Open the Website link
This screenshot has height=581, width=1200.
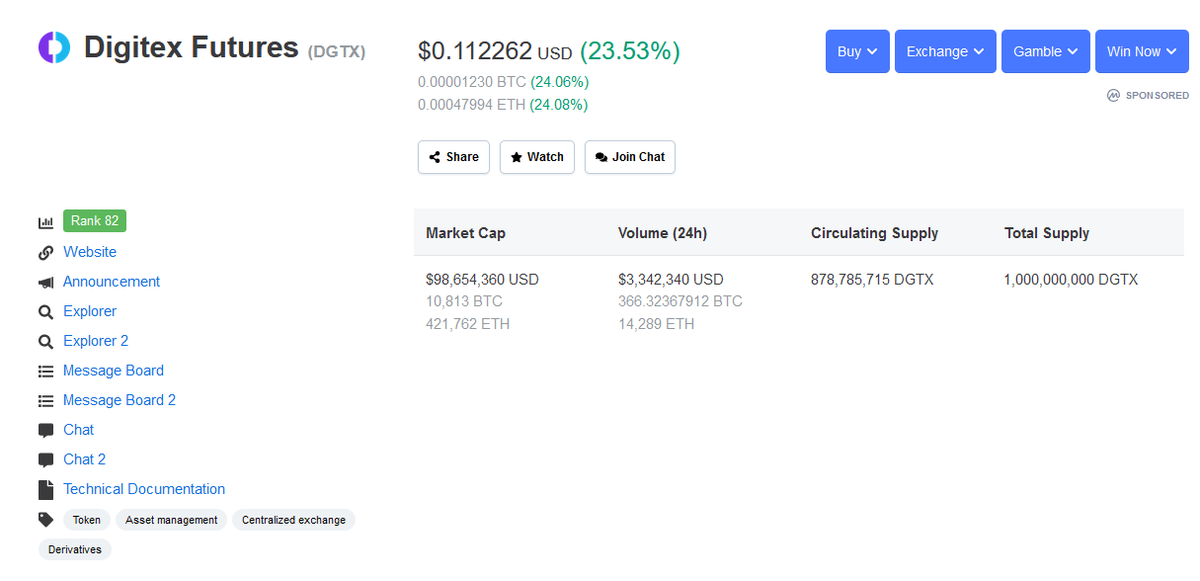[x=90, y=251]
